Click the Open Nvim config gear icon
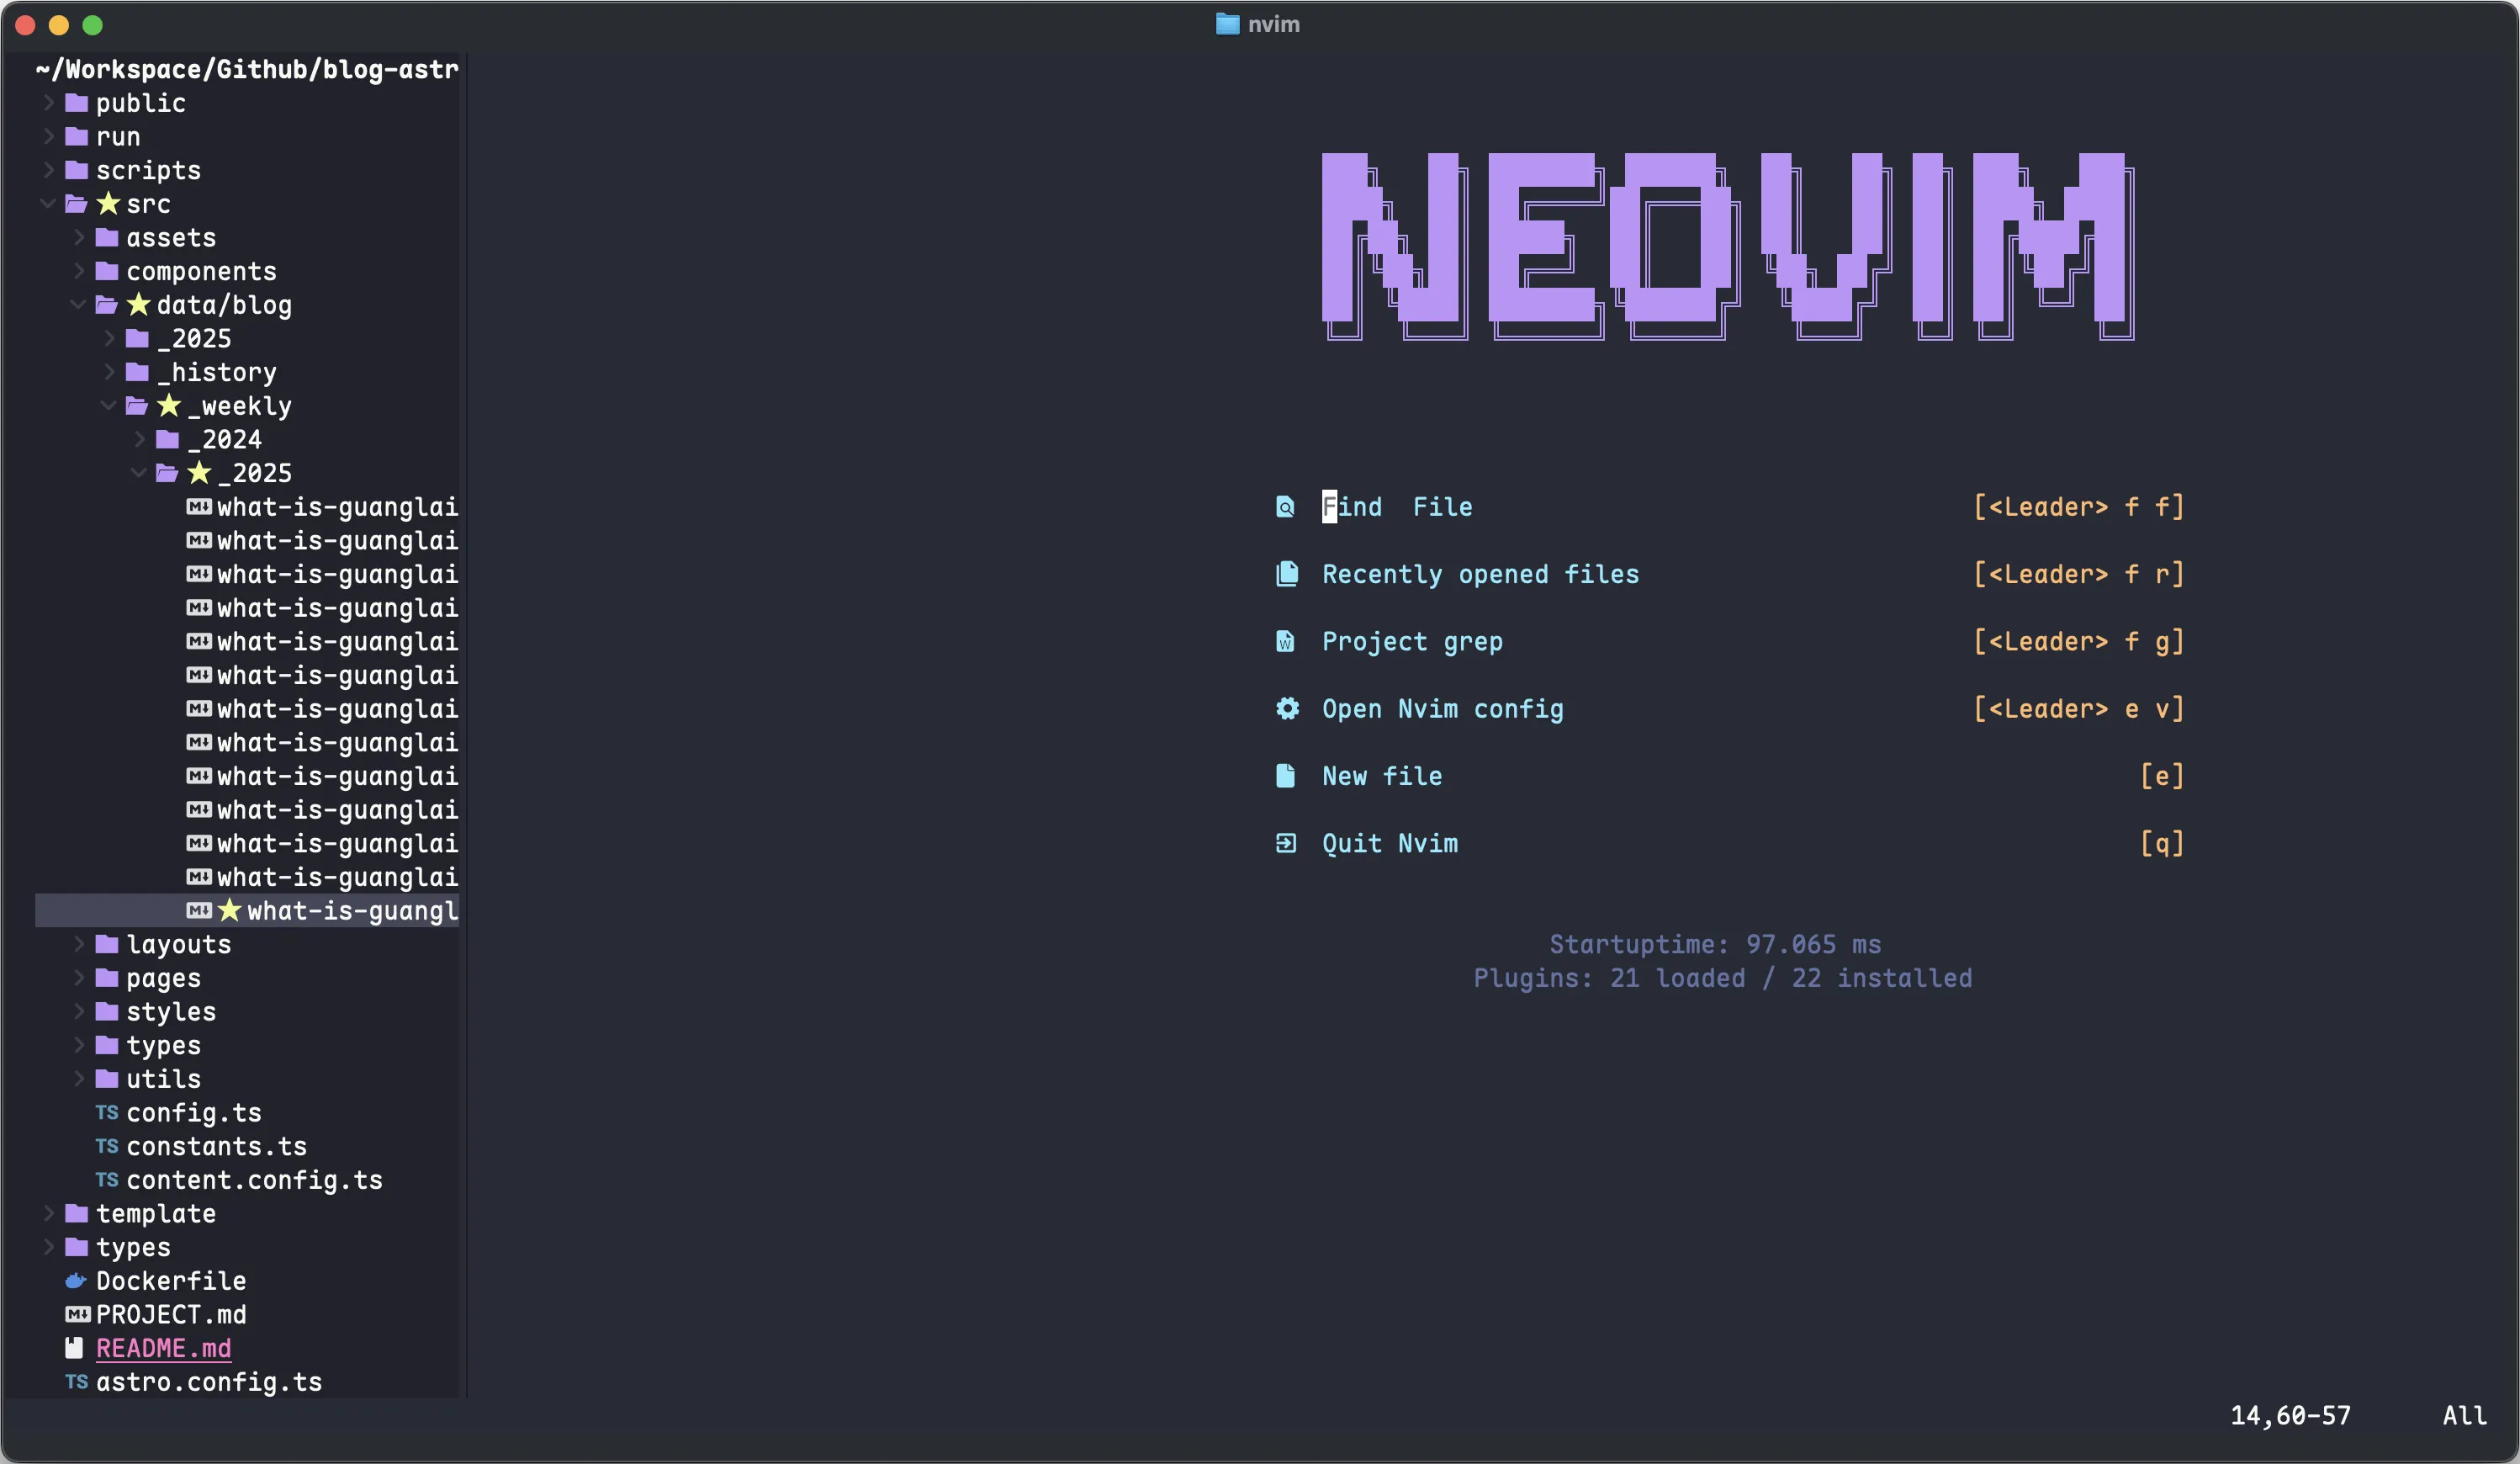Screen dimensions: 2520x1464 1288,708
